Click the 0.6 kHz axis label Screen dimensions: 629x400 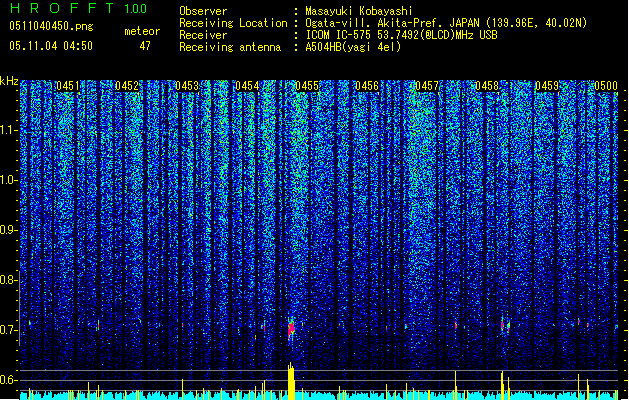8,380
